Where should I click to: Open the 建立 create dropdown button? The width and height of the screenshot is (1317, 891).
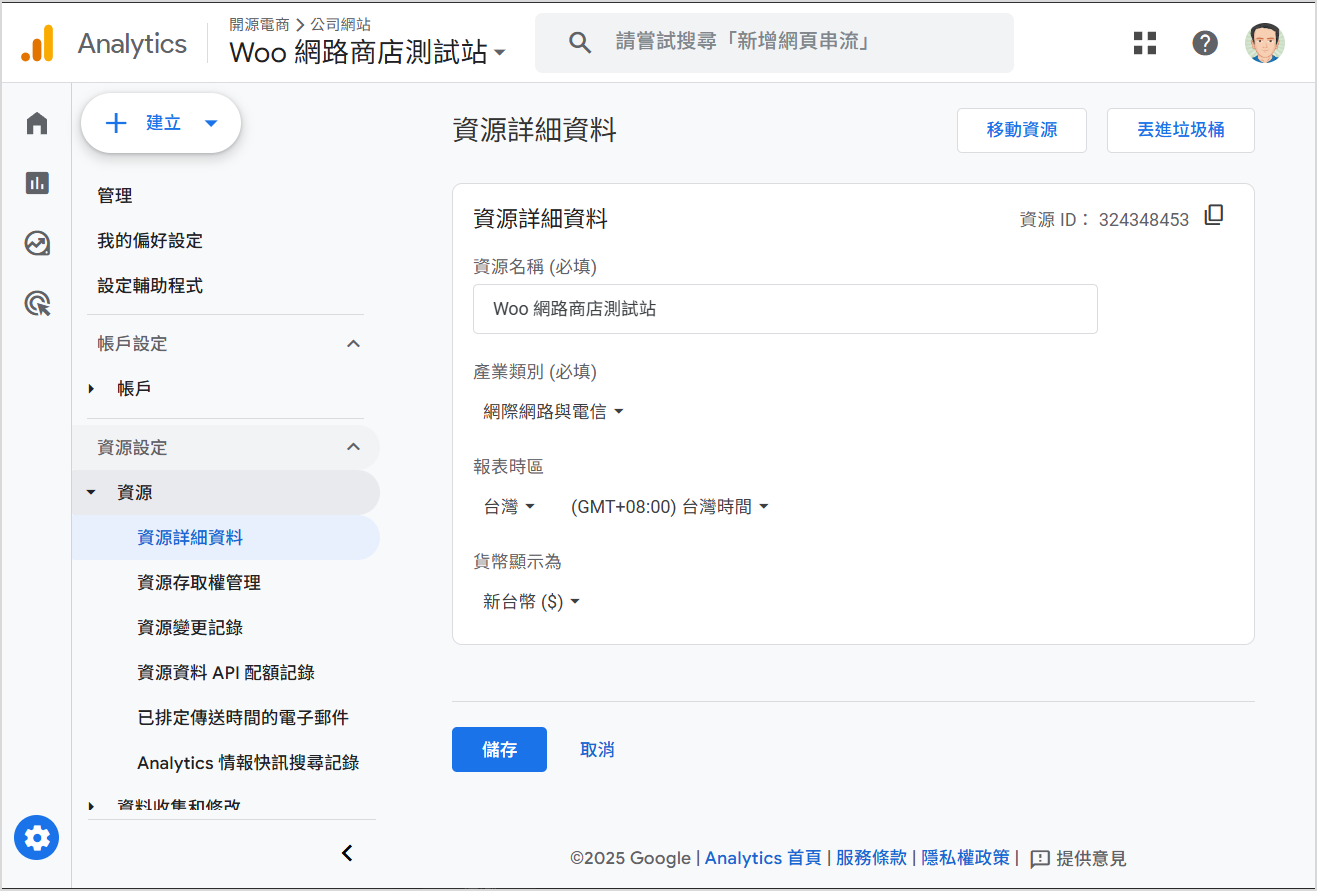[161, 123]
